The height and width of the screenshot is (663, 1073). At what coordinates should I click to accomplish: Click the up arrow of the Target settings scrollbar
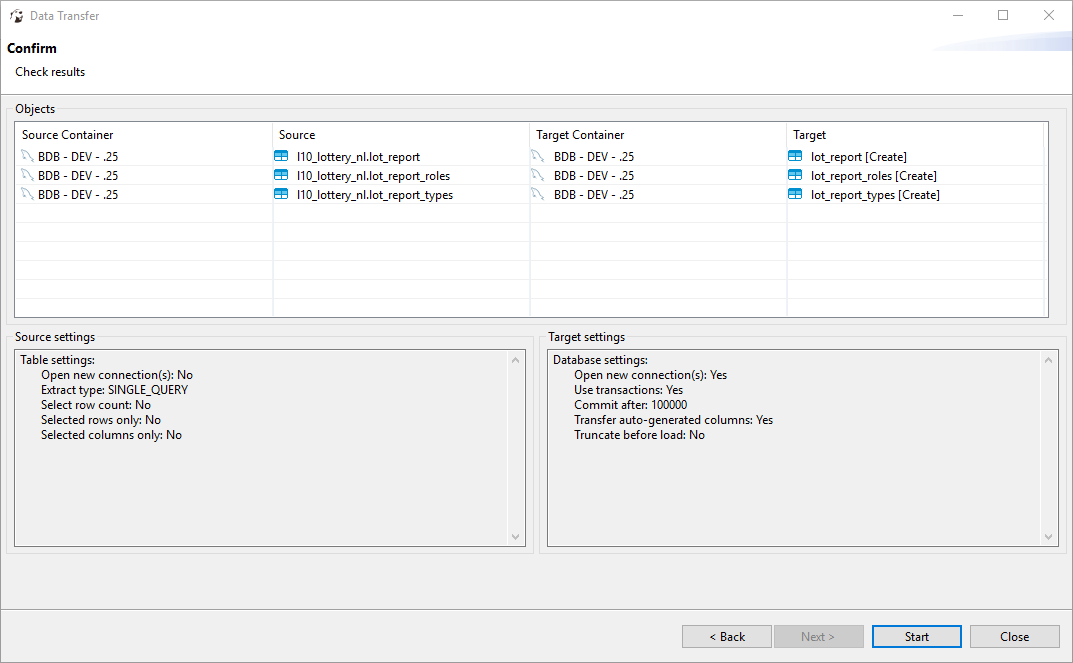(1049, 358)
